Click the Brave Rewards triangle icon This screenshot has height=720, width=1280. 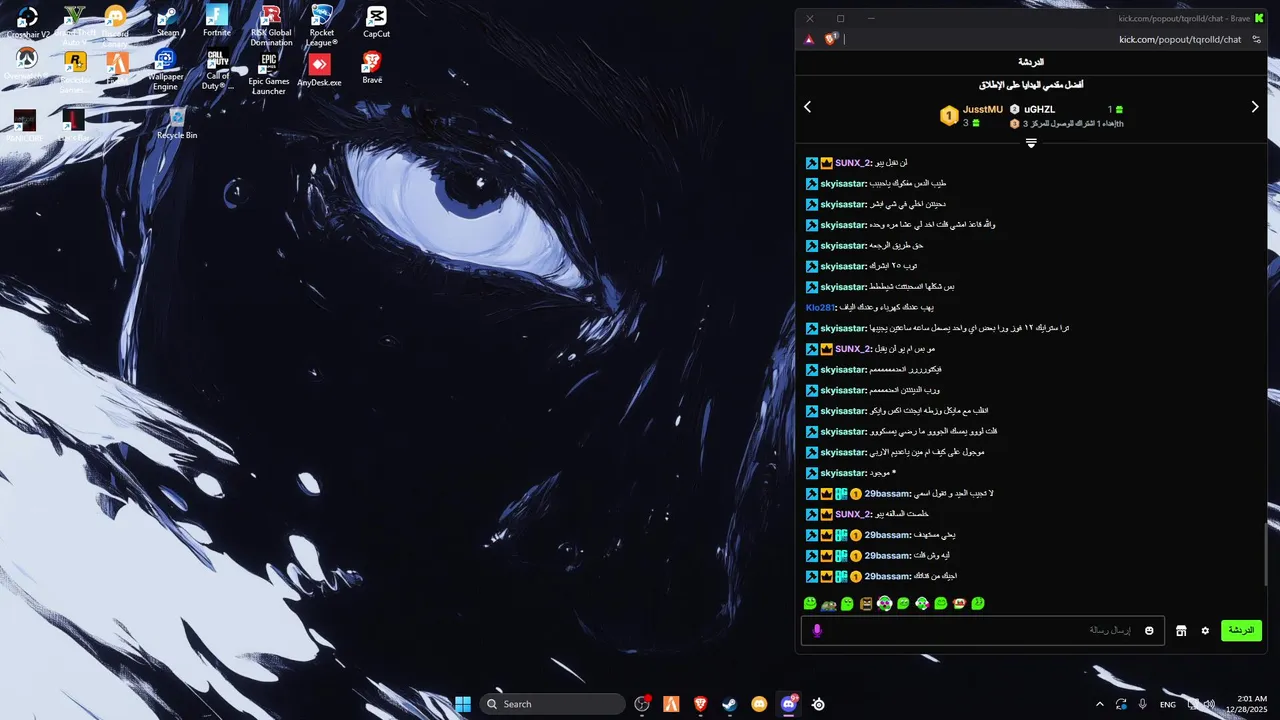tap(809, 39)
